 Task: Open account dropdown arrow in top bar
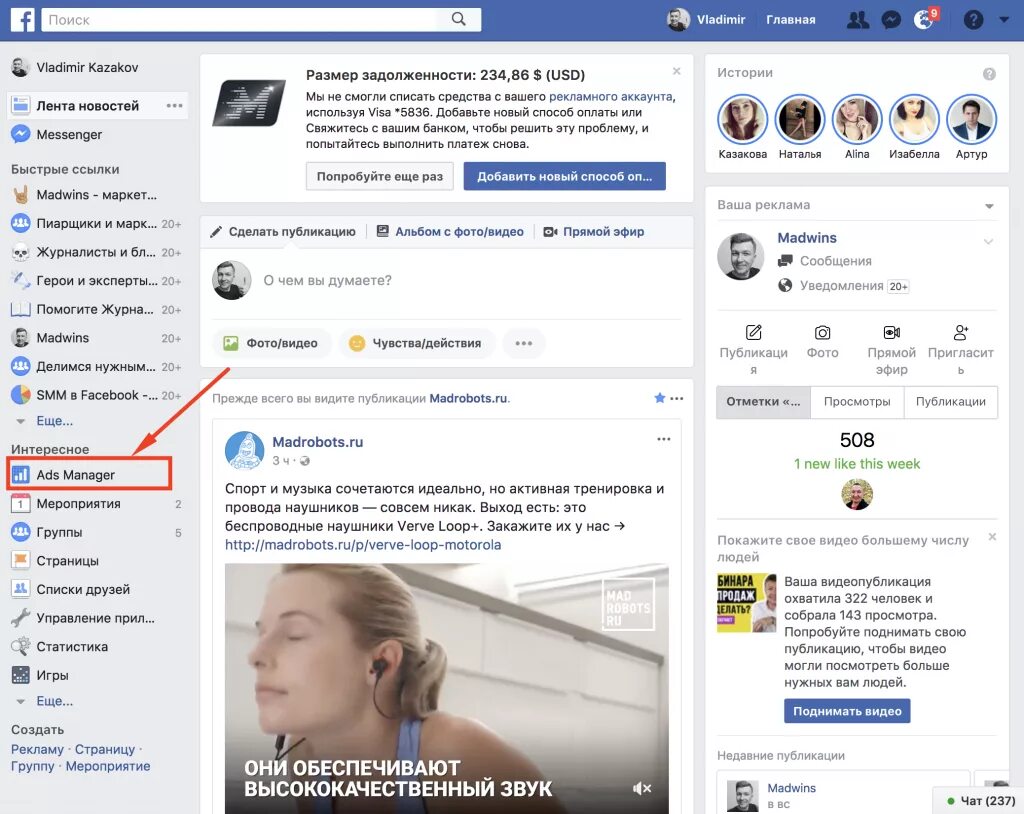(x=1004, y=20)
